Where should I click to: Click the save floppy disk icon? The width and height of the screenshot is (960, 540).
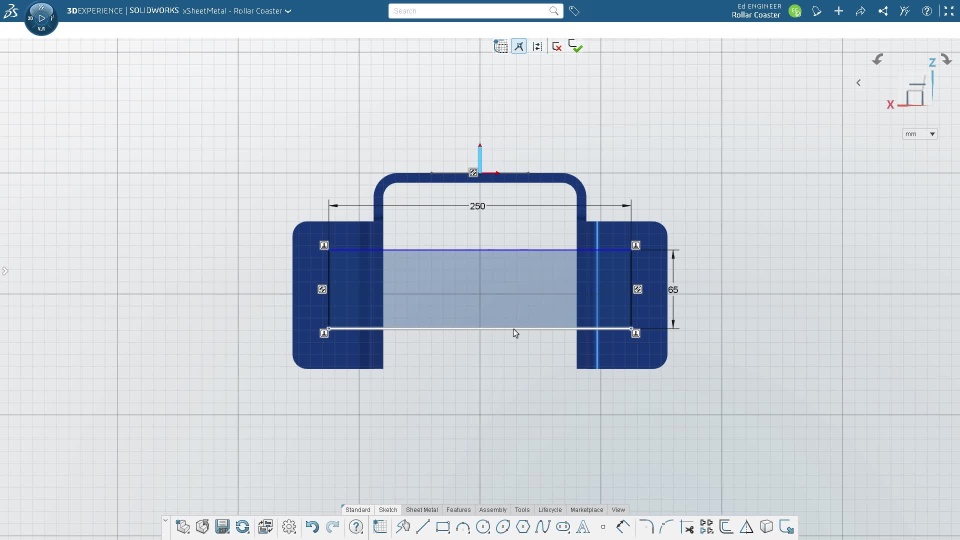(222, 527)
